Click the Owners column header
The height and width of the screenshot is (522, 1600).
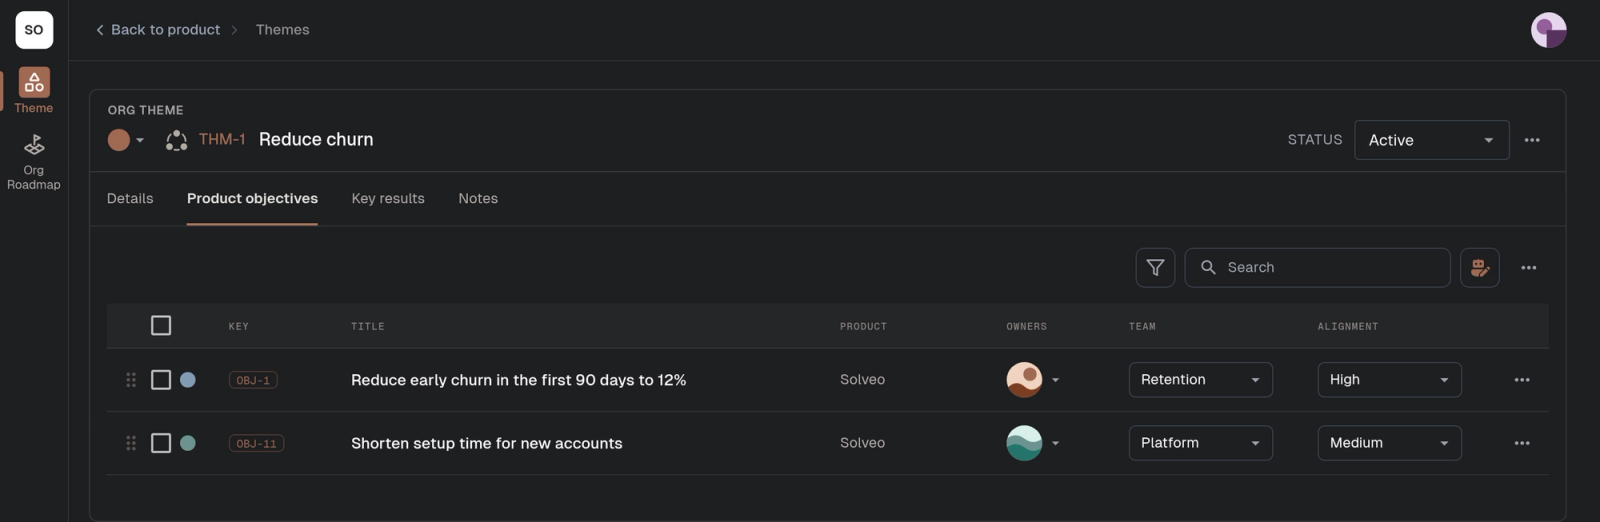coord(1026,327)
